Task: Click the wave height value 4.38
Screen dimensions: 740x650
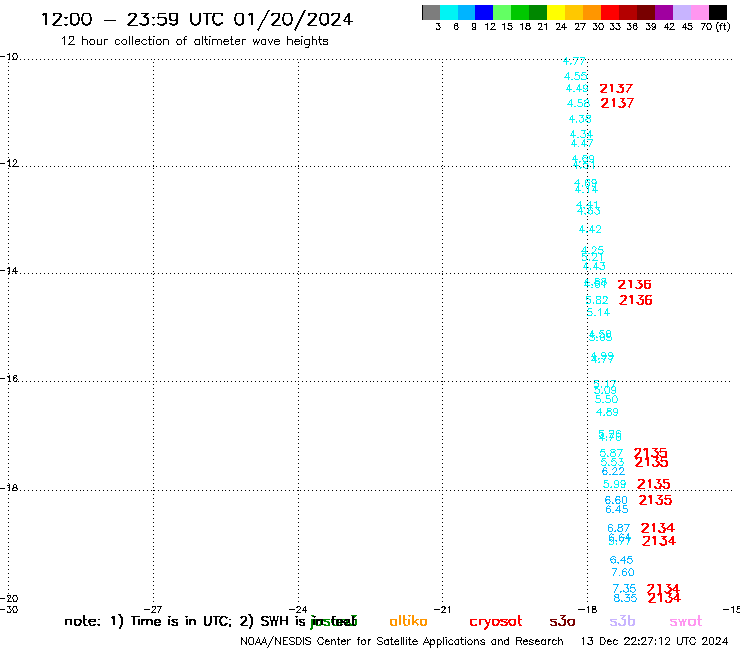Action: (x=580, y=119)
